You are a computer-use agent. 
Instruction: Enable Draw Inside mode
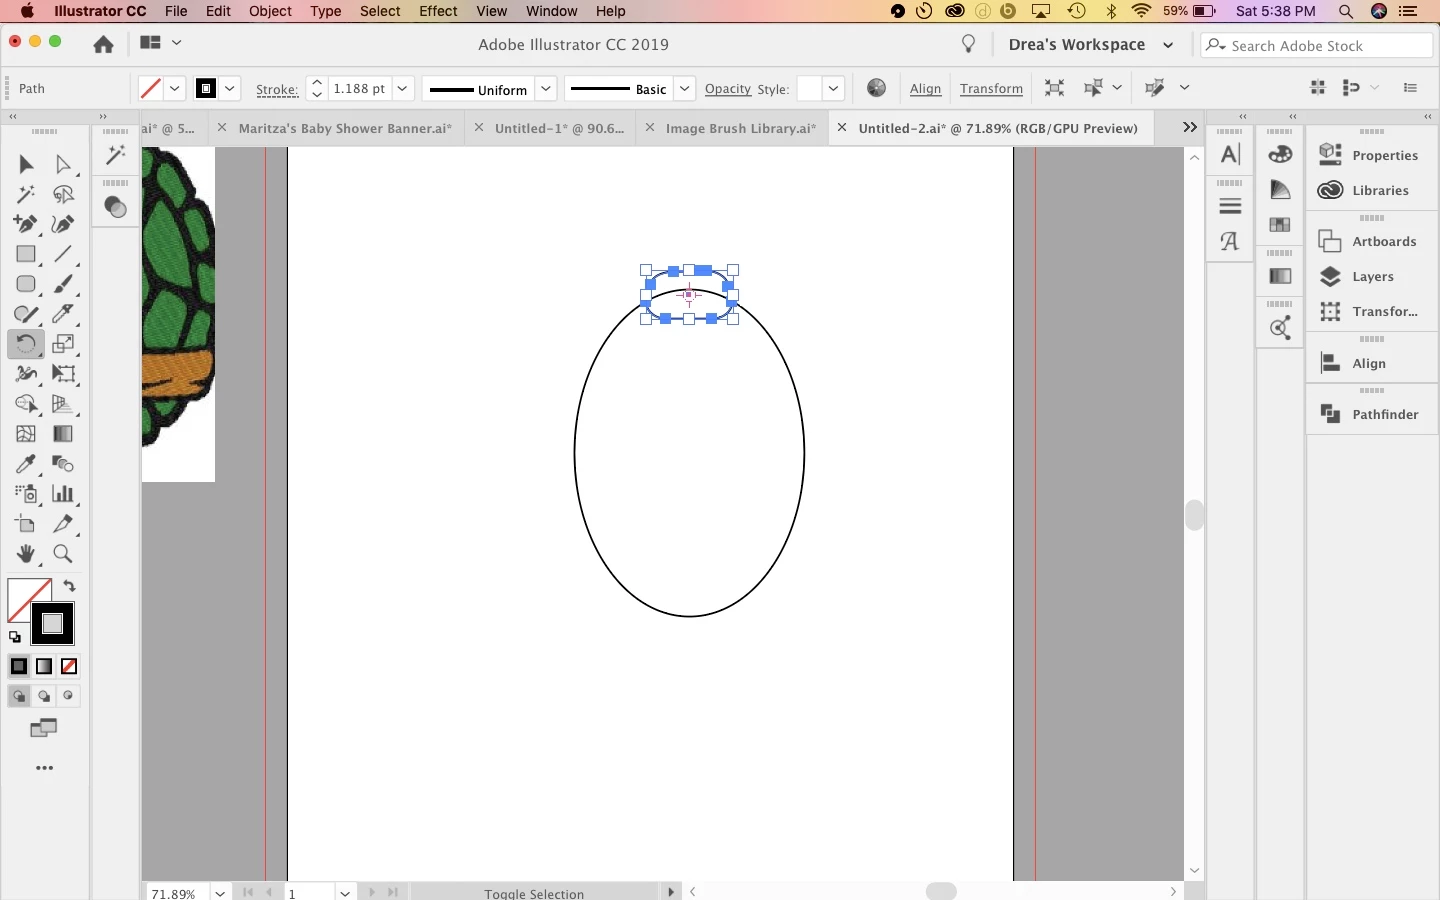click(69, 696)
